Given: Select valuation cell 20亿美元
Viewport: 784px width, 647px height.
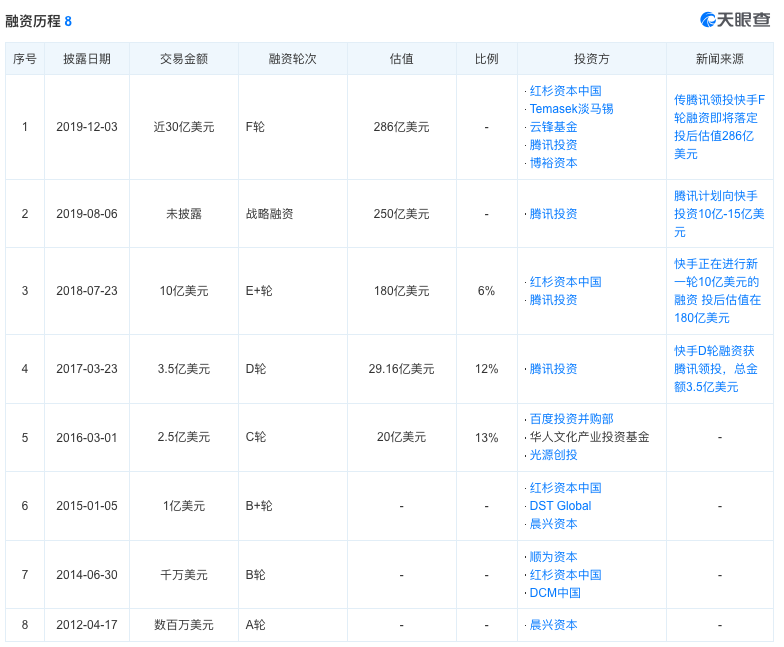Looking at the screenshot, I should tap(402, 437).
